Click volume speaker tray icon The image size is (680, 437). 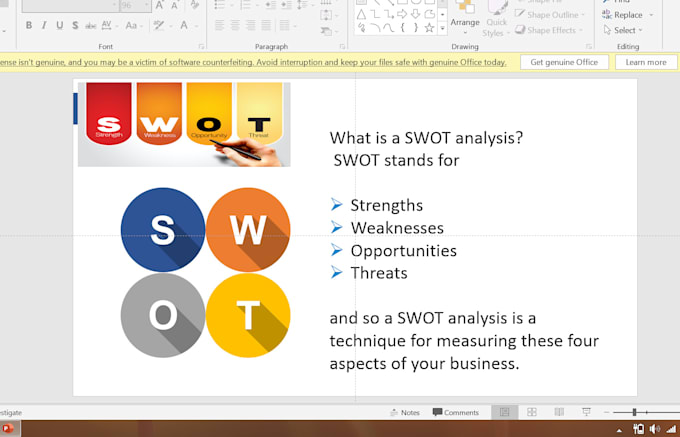click(x=655, y=429)
